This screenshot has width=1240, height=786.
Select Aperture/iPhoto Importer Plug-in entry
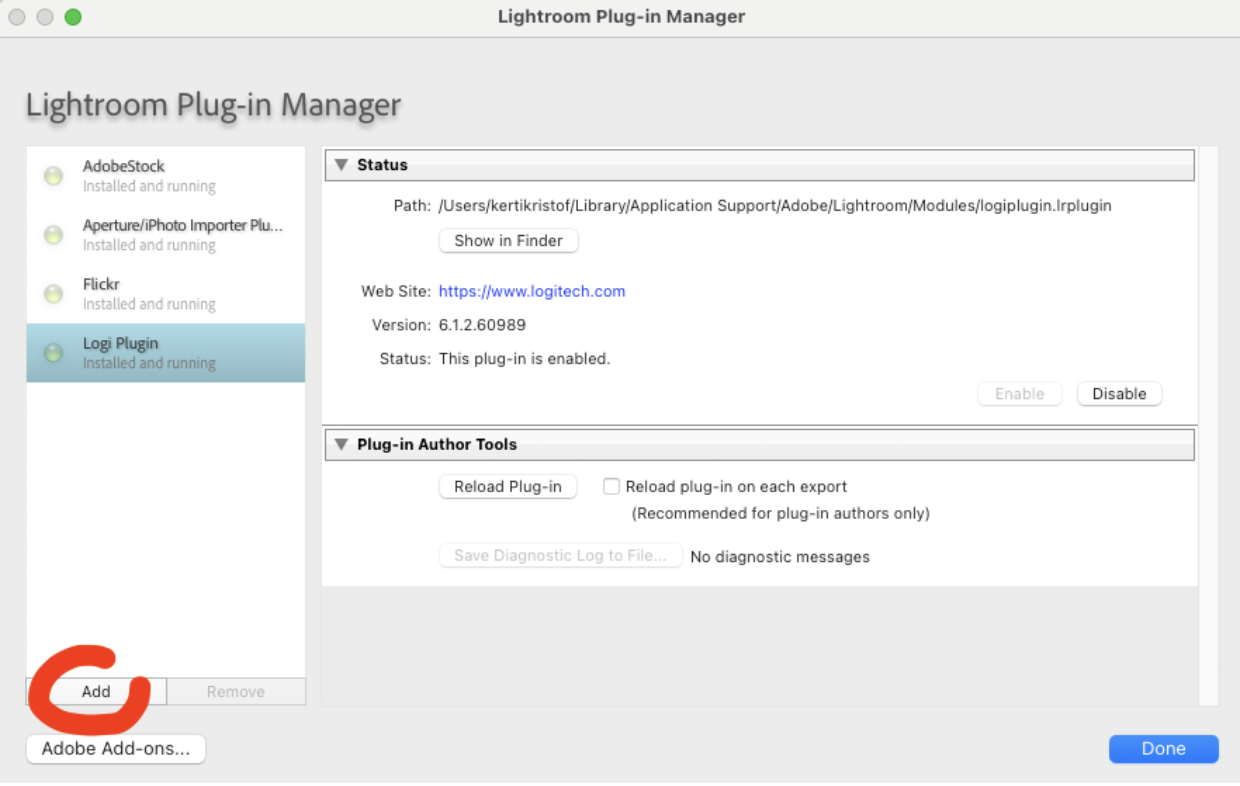182,235
